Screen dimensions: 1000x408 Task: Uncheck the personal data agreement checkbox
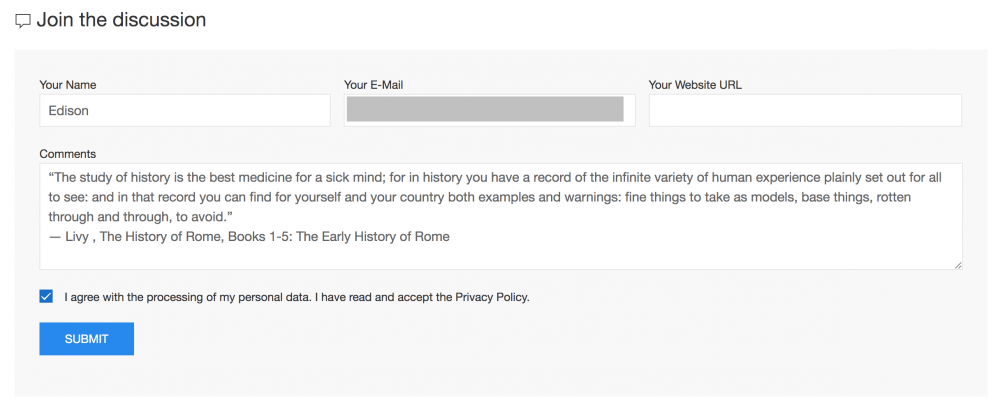46,297
